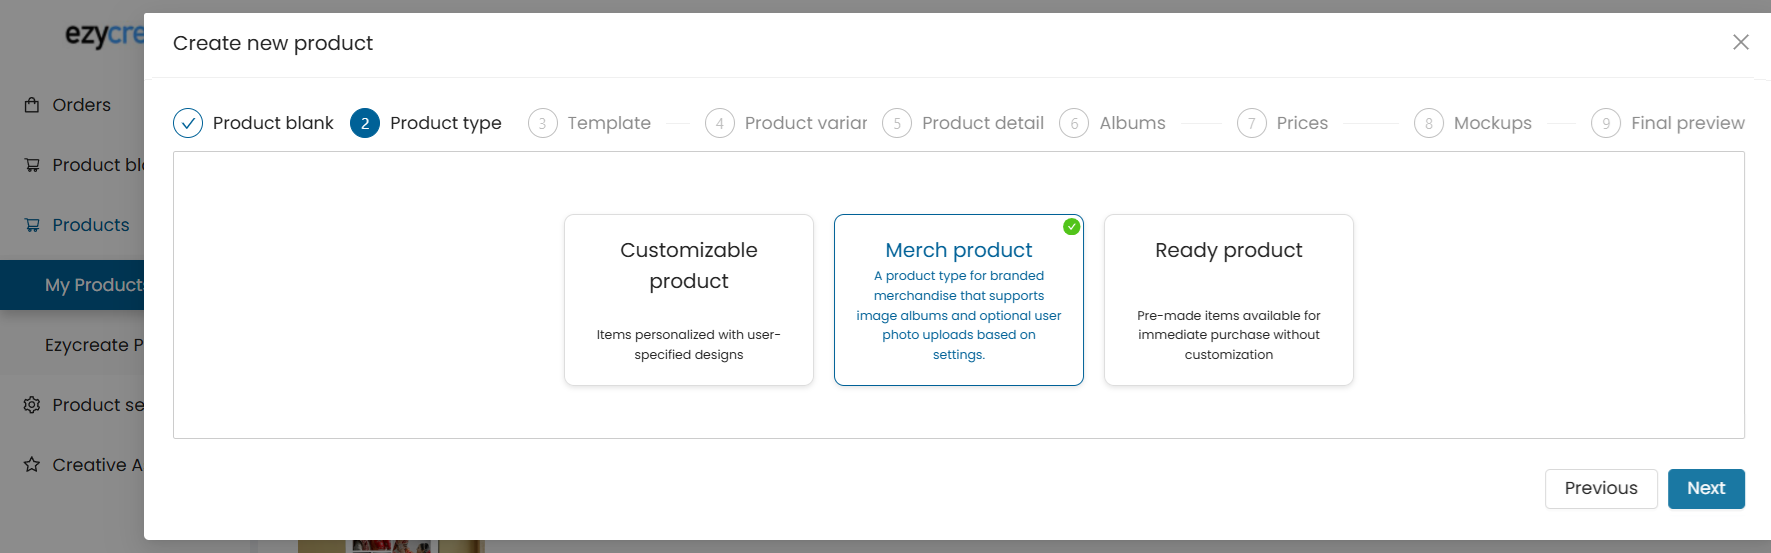This screenshot has height=553, width=1771.
Task: Click the green check badge on Merch product
Action: 1072,227
